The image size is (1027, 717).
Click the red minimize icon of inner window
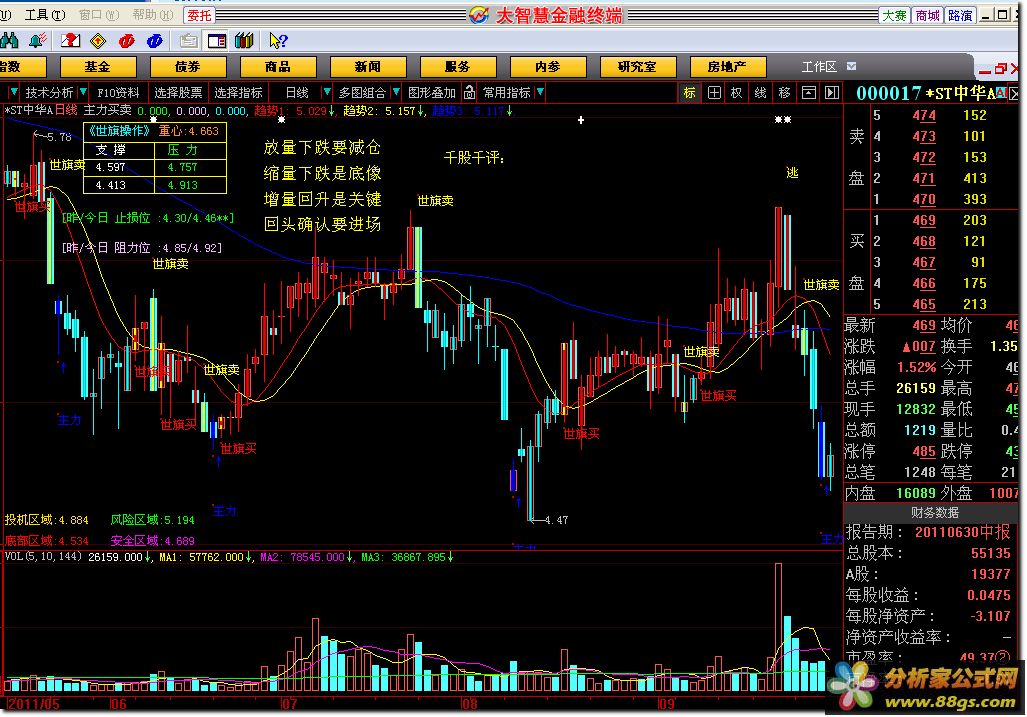point(984,69)
